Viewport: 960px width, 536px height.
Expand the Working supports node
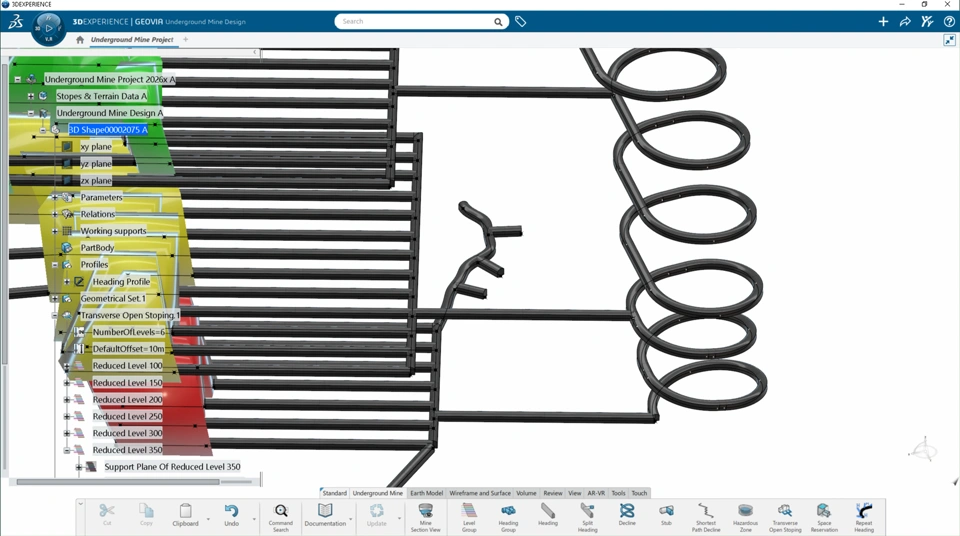pos(54,231)
